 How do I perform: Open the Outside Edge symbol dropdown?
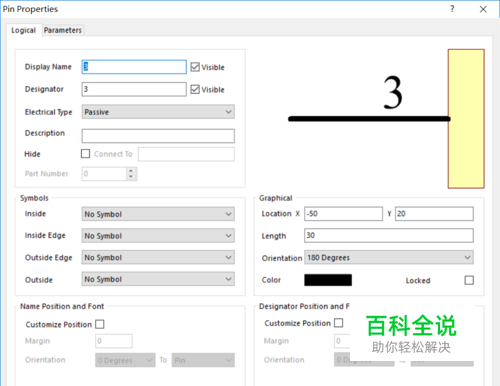tap(158, 257)
